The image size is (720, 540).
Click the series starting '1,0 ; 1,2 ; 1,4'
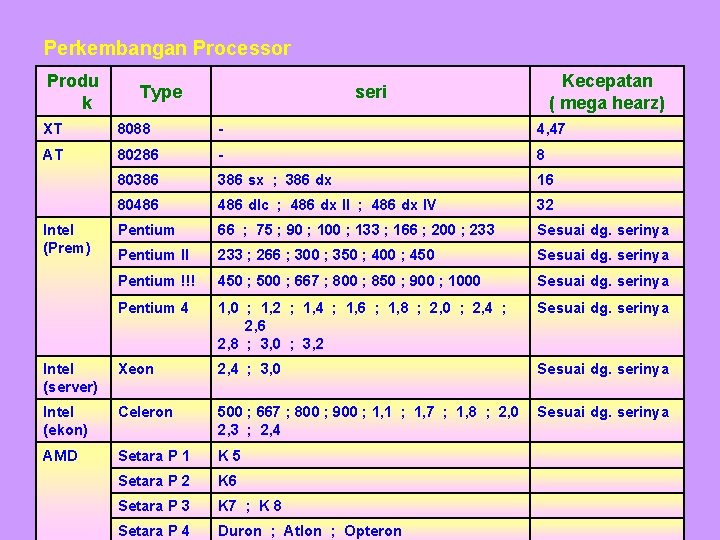(362, 316)
